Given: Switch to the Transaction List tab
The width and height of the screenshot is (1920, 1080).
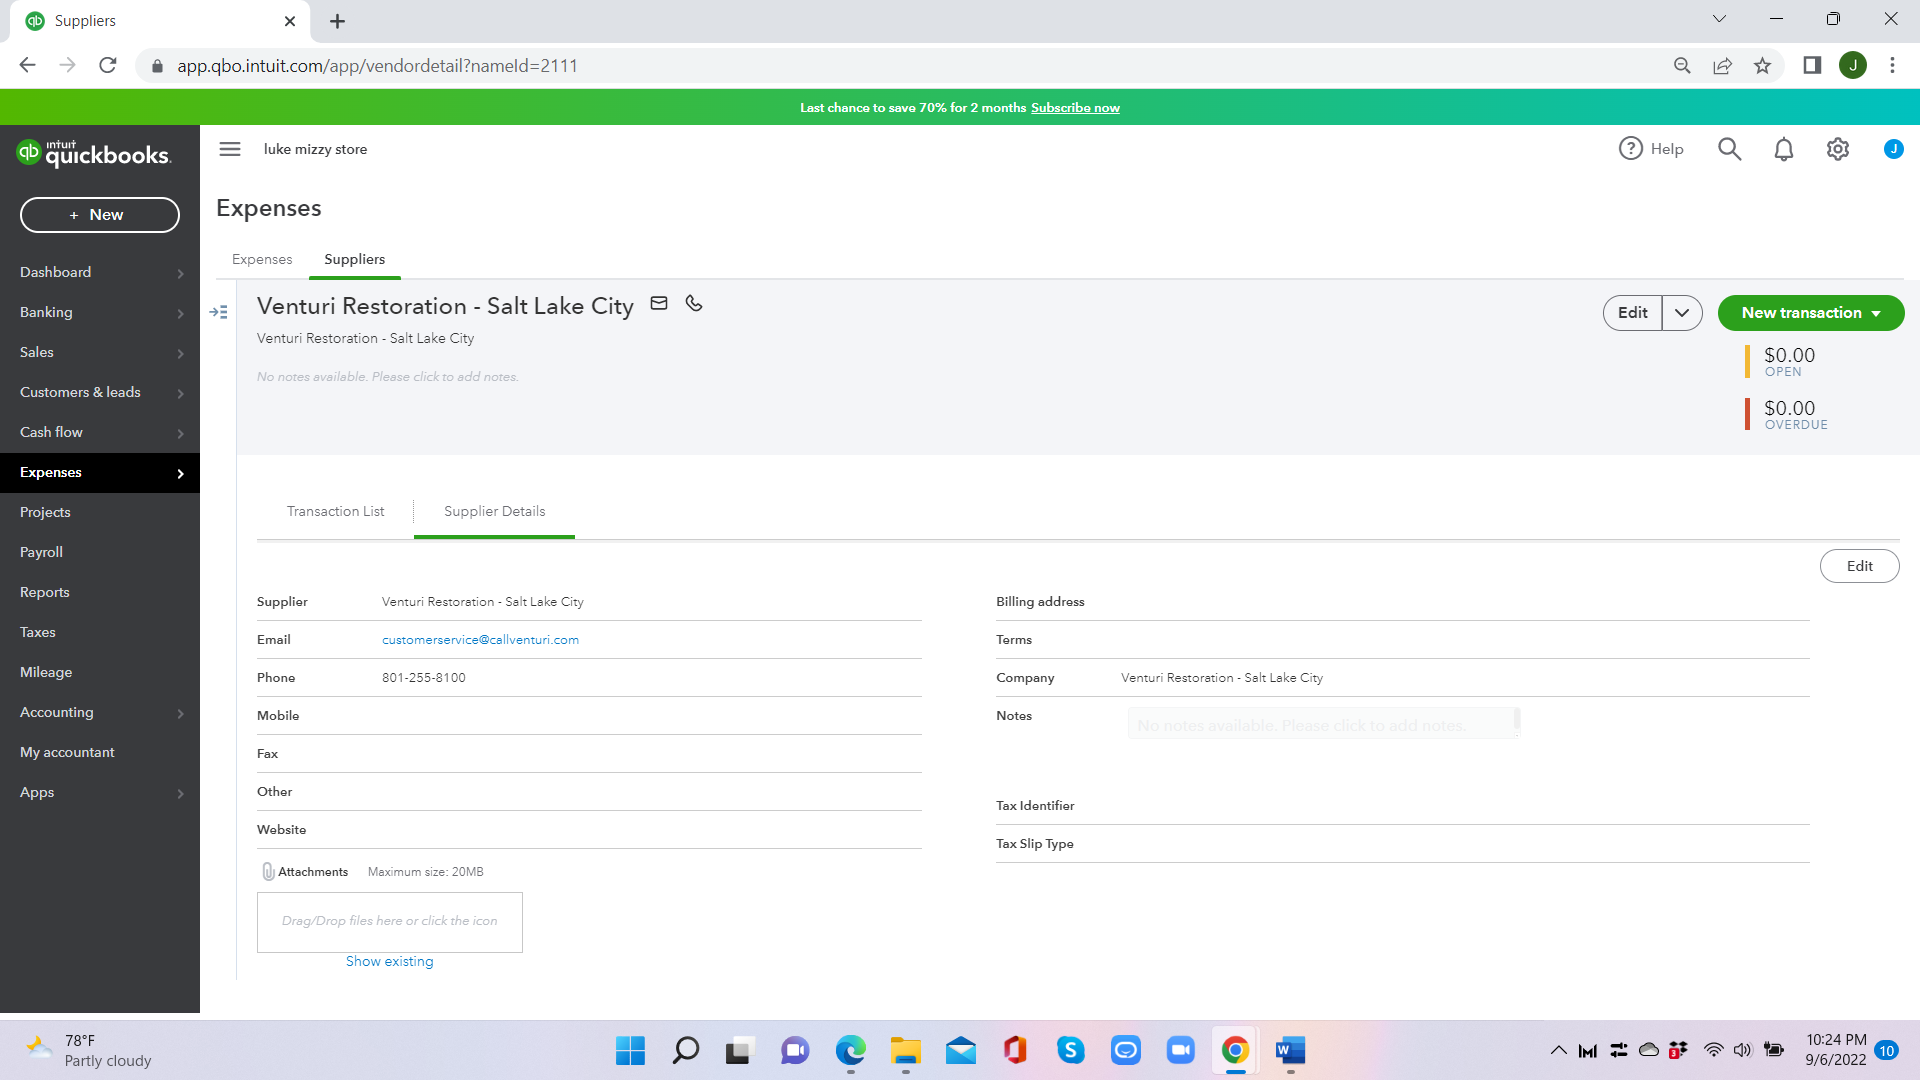Looking at the screenshot, I should coord(335,511).
